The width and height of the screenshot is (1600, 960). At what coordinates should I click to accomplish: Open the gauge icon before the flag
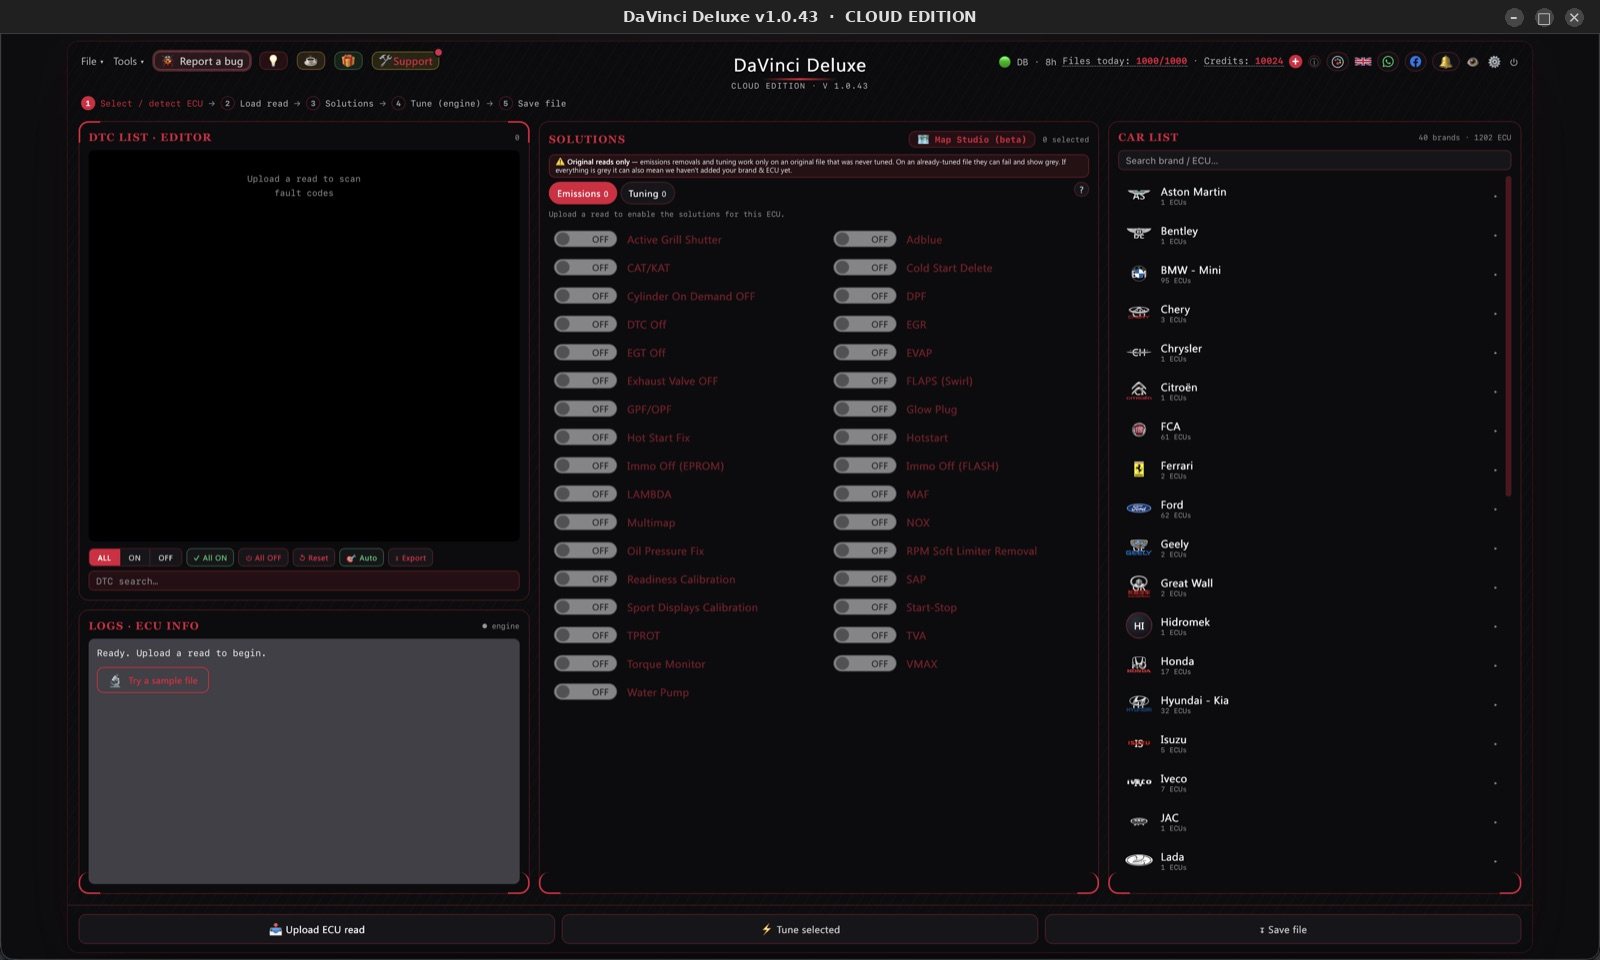click(1337, 62)
